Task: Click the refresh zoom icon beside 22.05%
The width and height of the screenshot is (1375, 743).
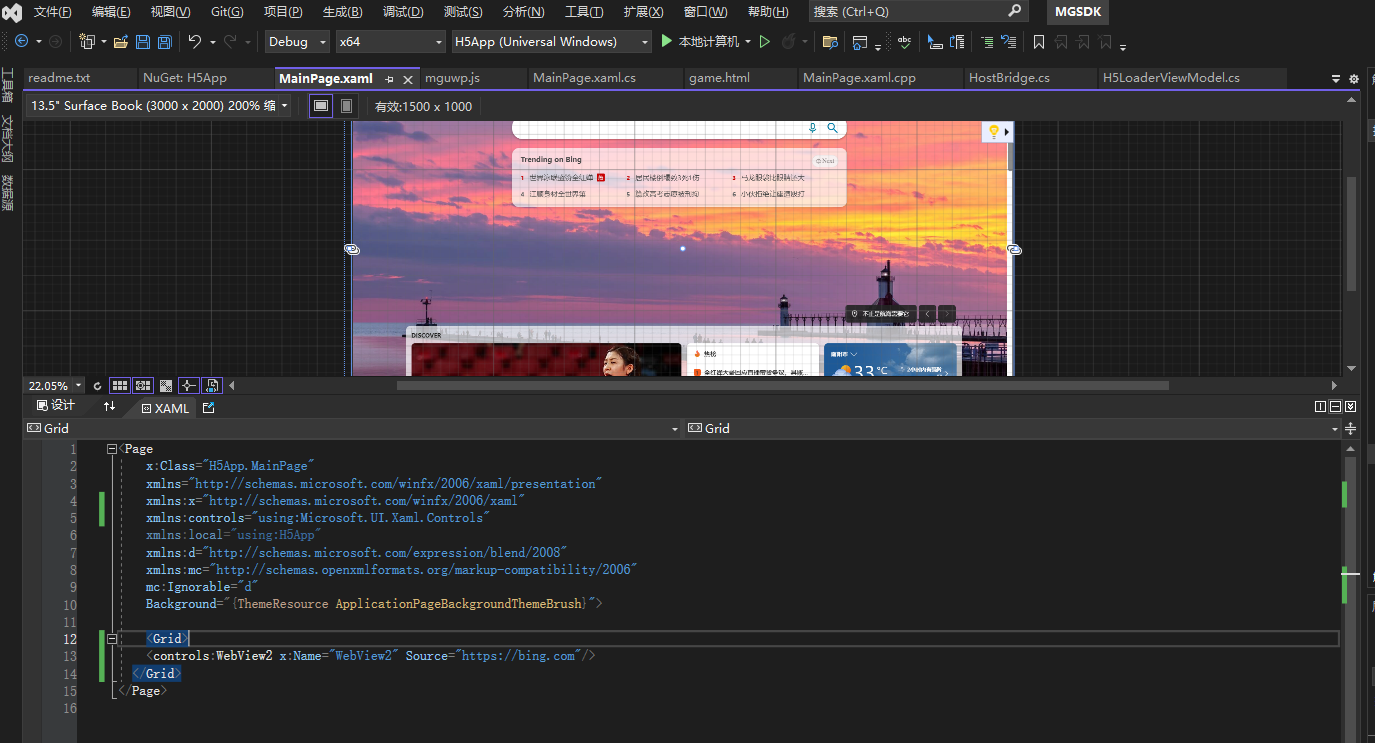Action: click(x=97, y=386)
